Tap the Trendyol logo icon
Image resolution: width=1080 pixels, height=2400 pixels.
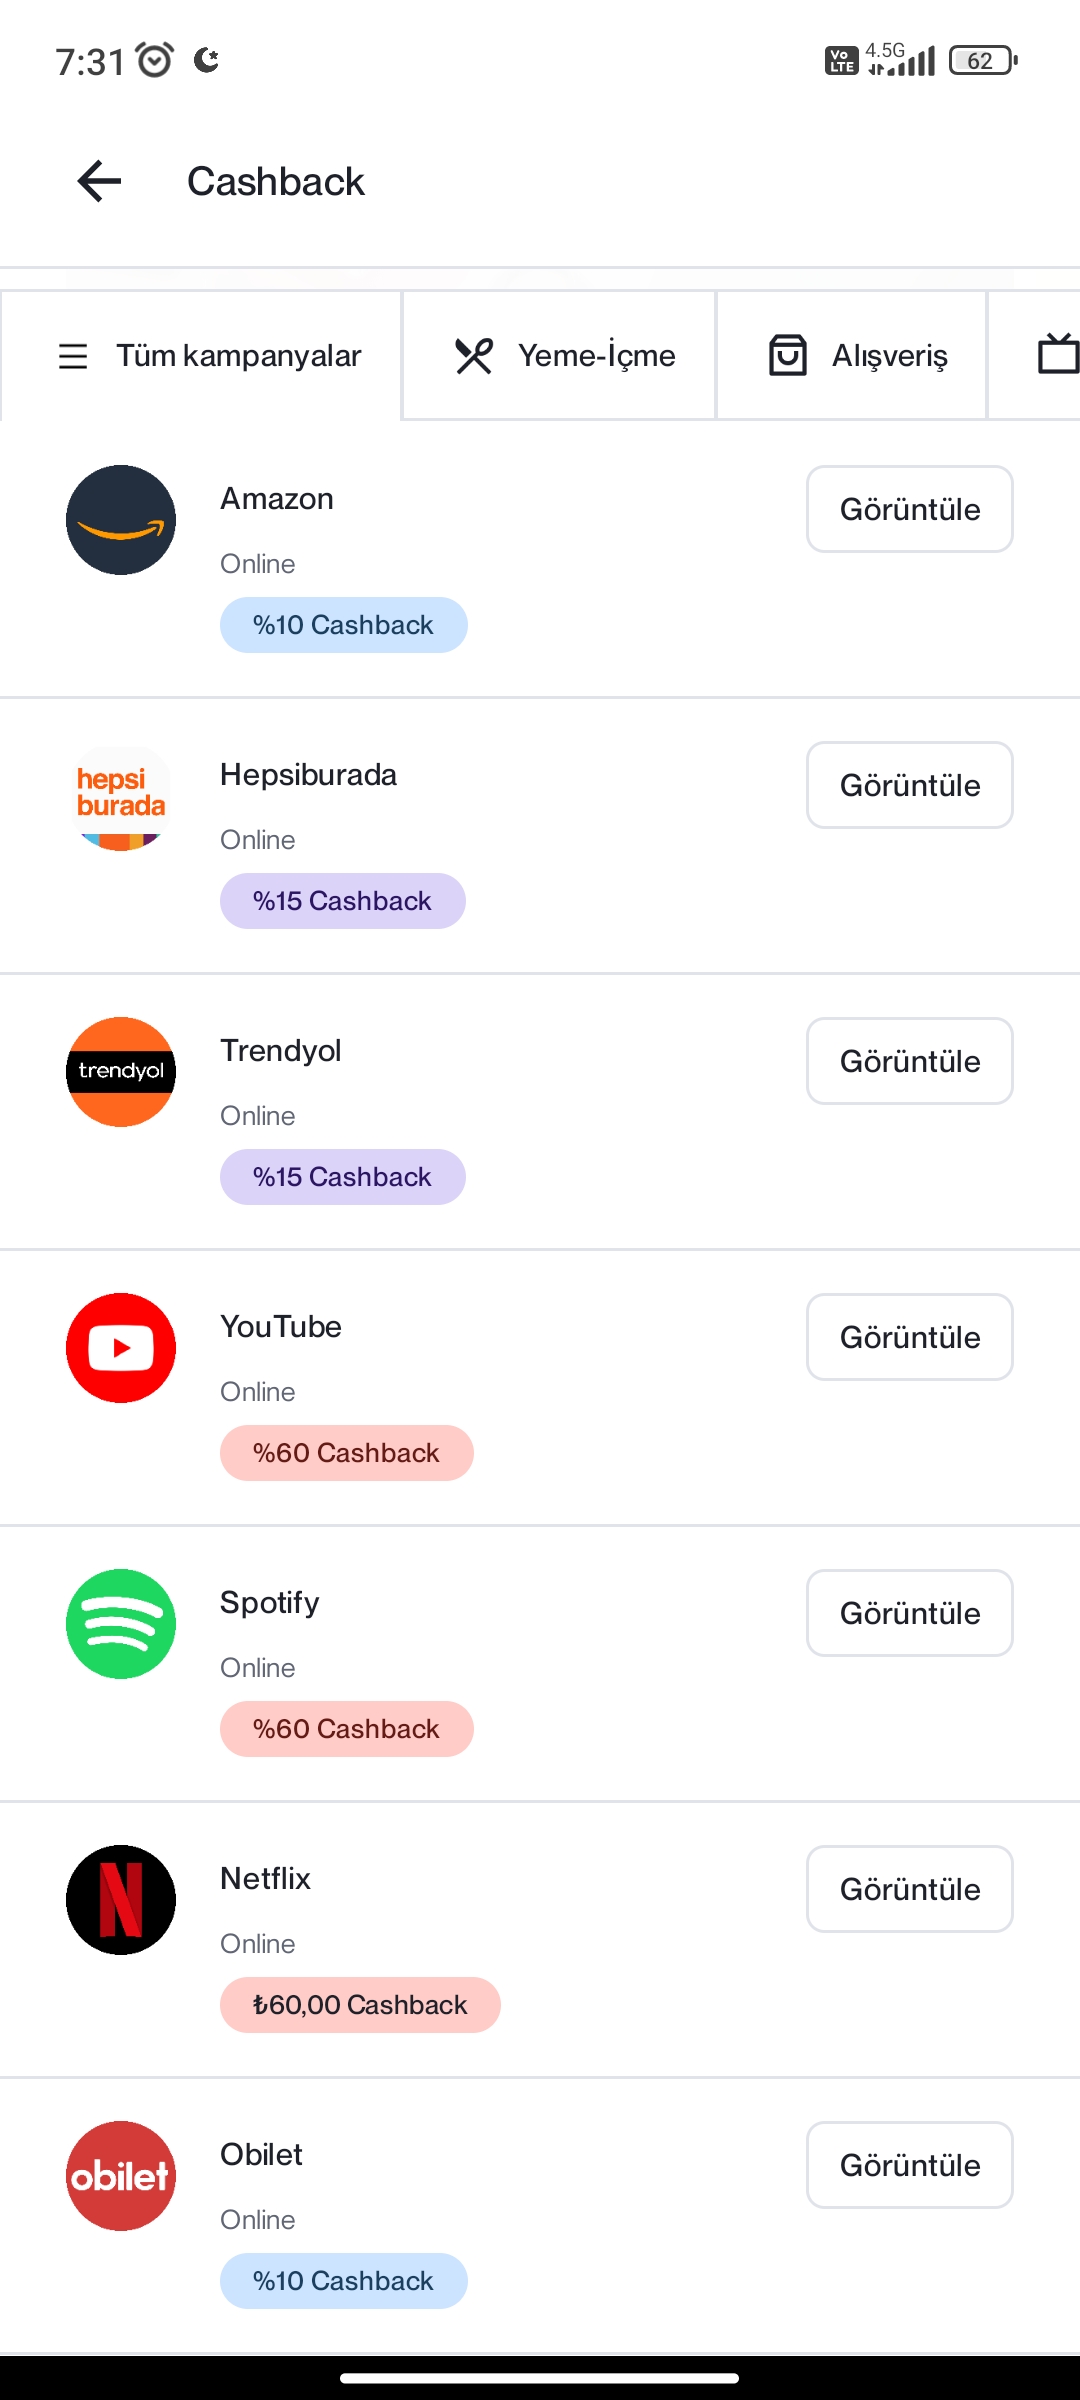(121, 1072)
